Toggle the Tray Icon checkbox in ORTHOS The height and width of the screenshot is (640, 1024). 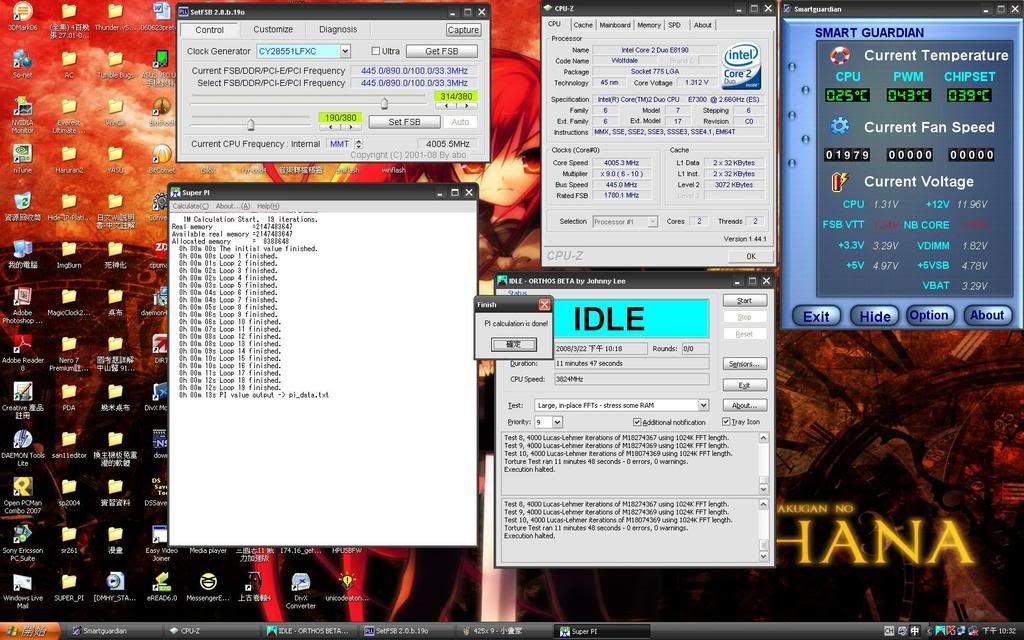point(726,422)
